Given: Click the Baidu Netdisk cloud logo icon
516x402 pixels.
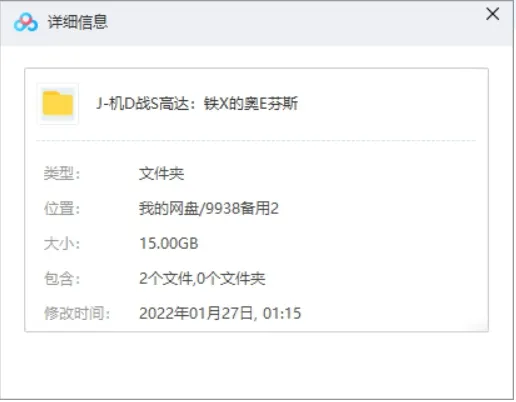Looking at the screenshot, I should pyautogui.click(x=26, y=22).
